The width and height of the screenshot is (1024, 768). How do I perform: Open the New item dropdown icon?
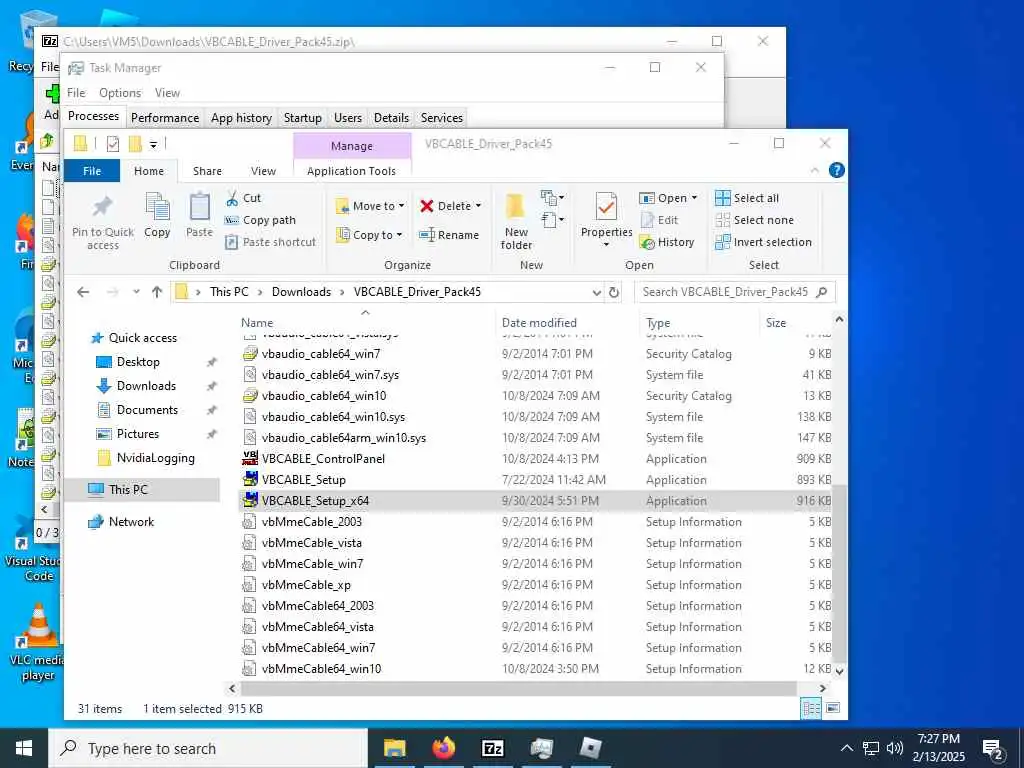click(552, 197)
